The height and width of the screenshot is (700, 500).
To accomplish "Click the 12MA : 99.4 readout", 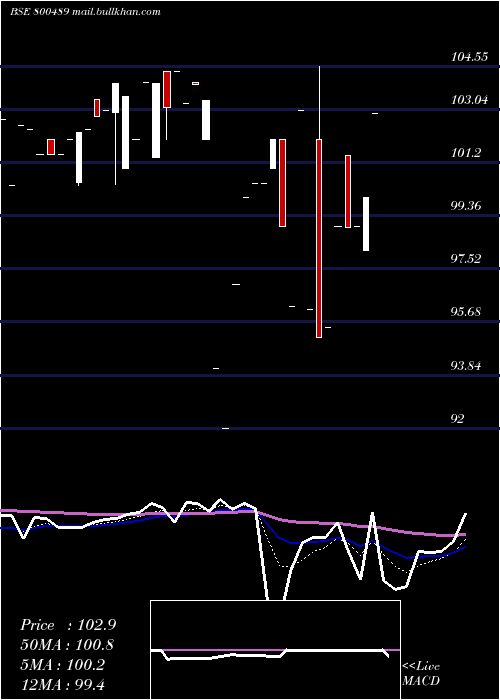I will tap(62, 684).
